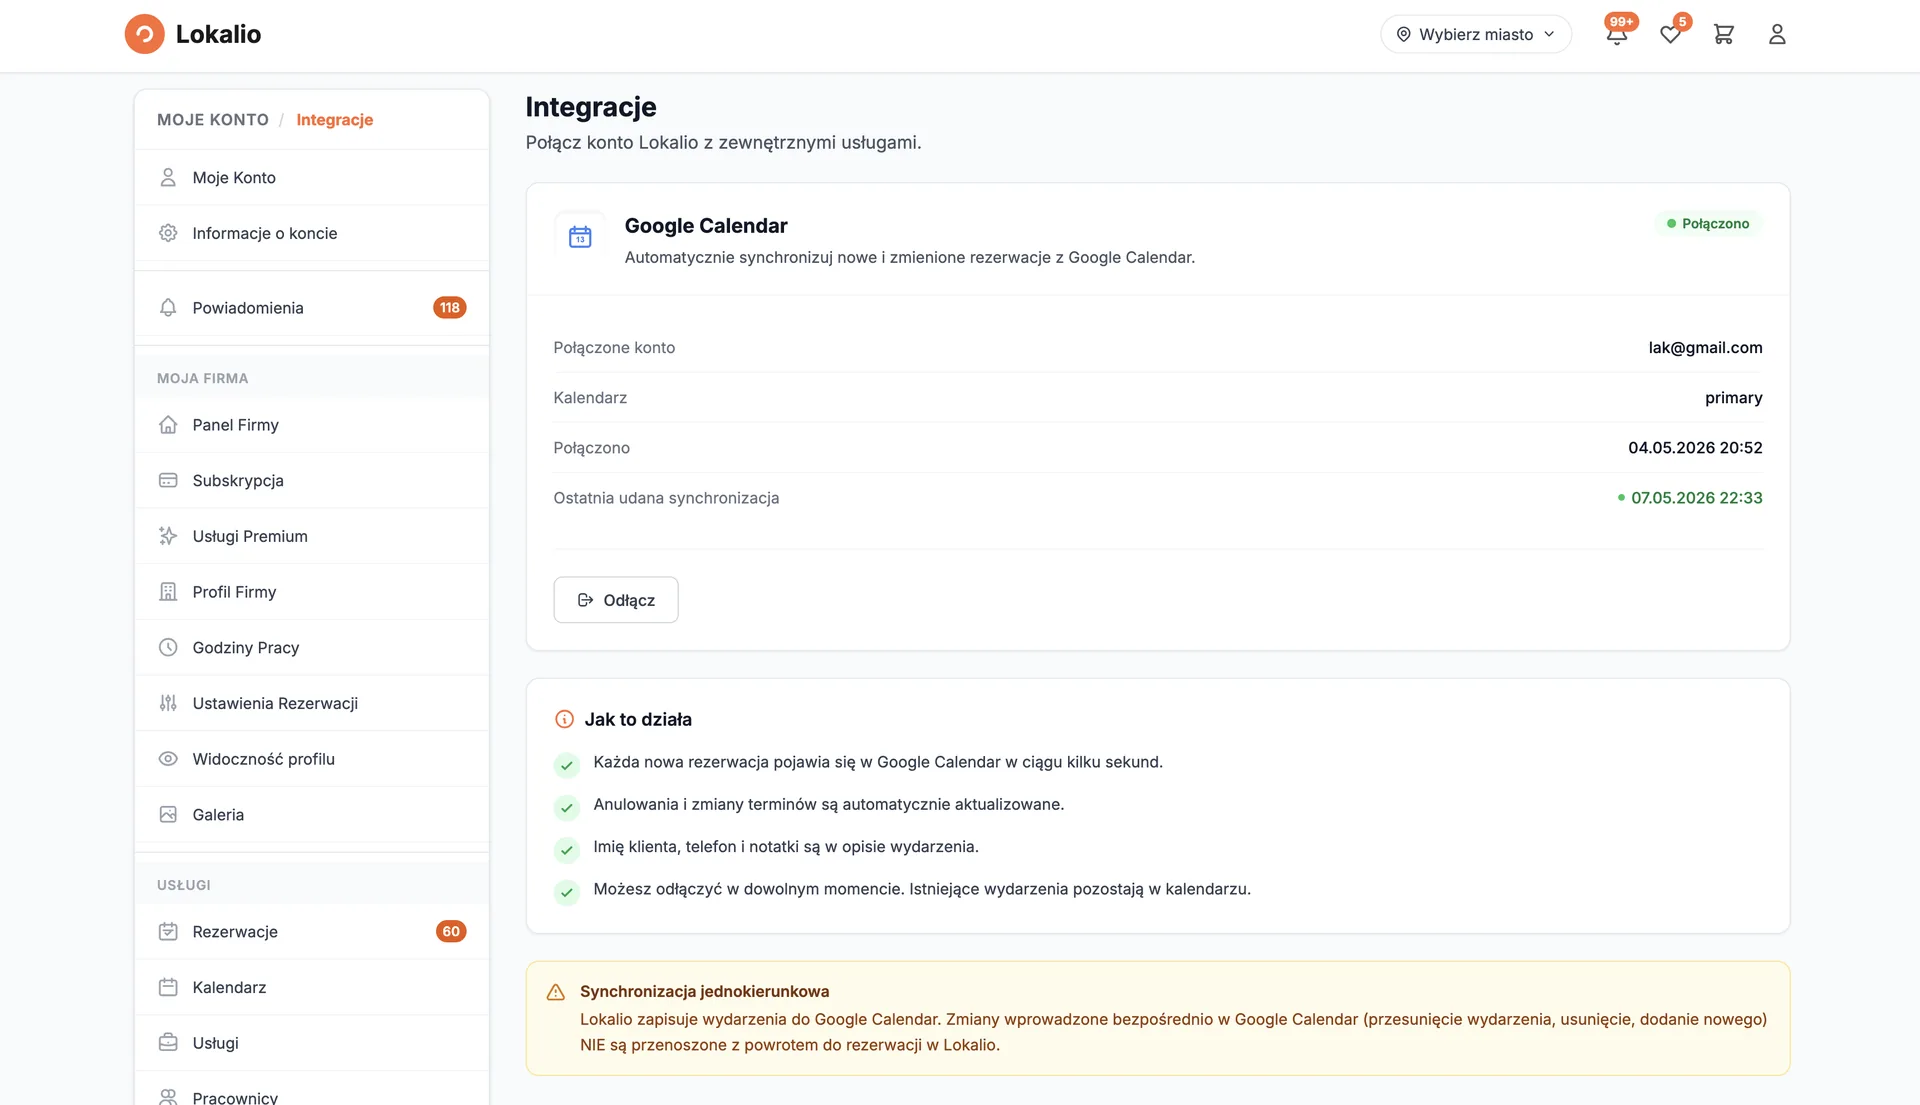Click the 99+ badge on notifications bell

(x=1621, y=22)
